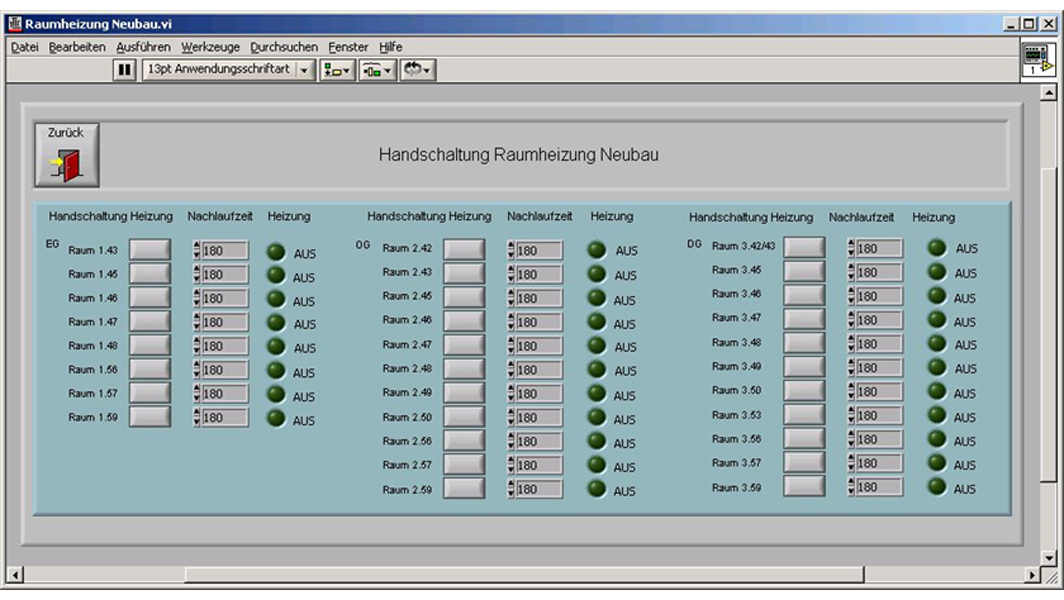Toggle manual heating switch for Raum 2.50
This screenshot has height=600, width=1064.
[x=464, y=417]
